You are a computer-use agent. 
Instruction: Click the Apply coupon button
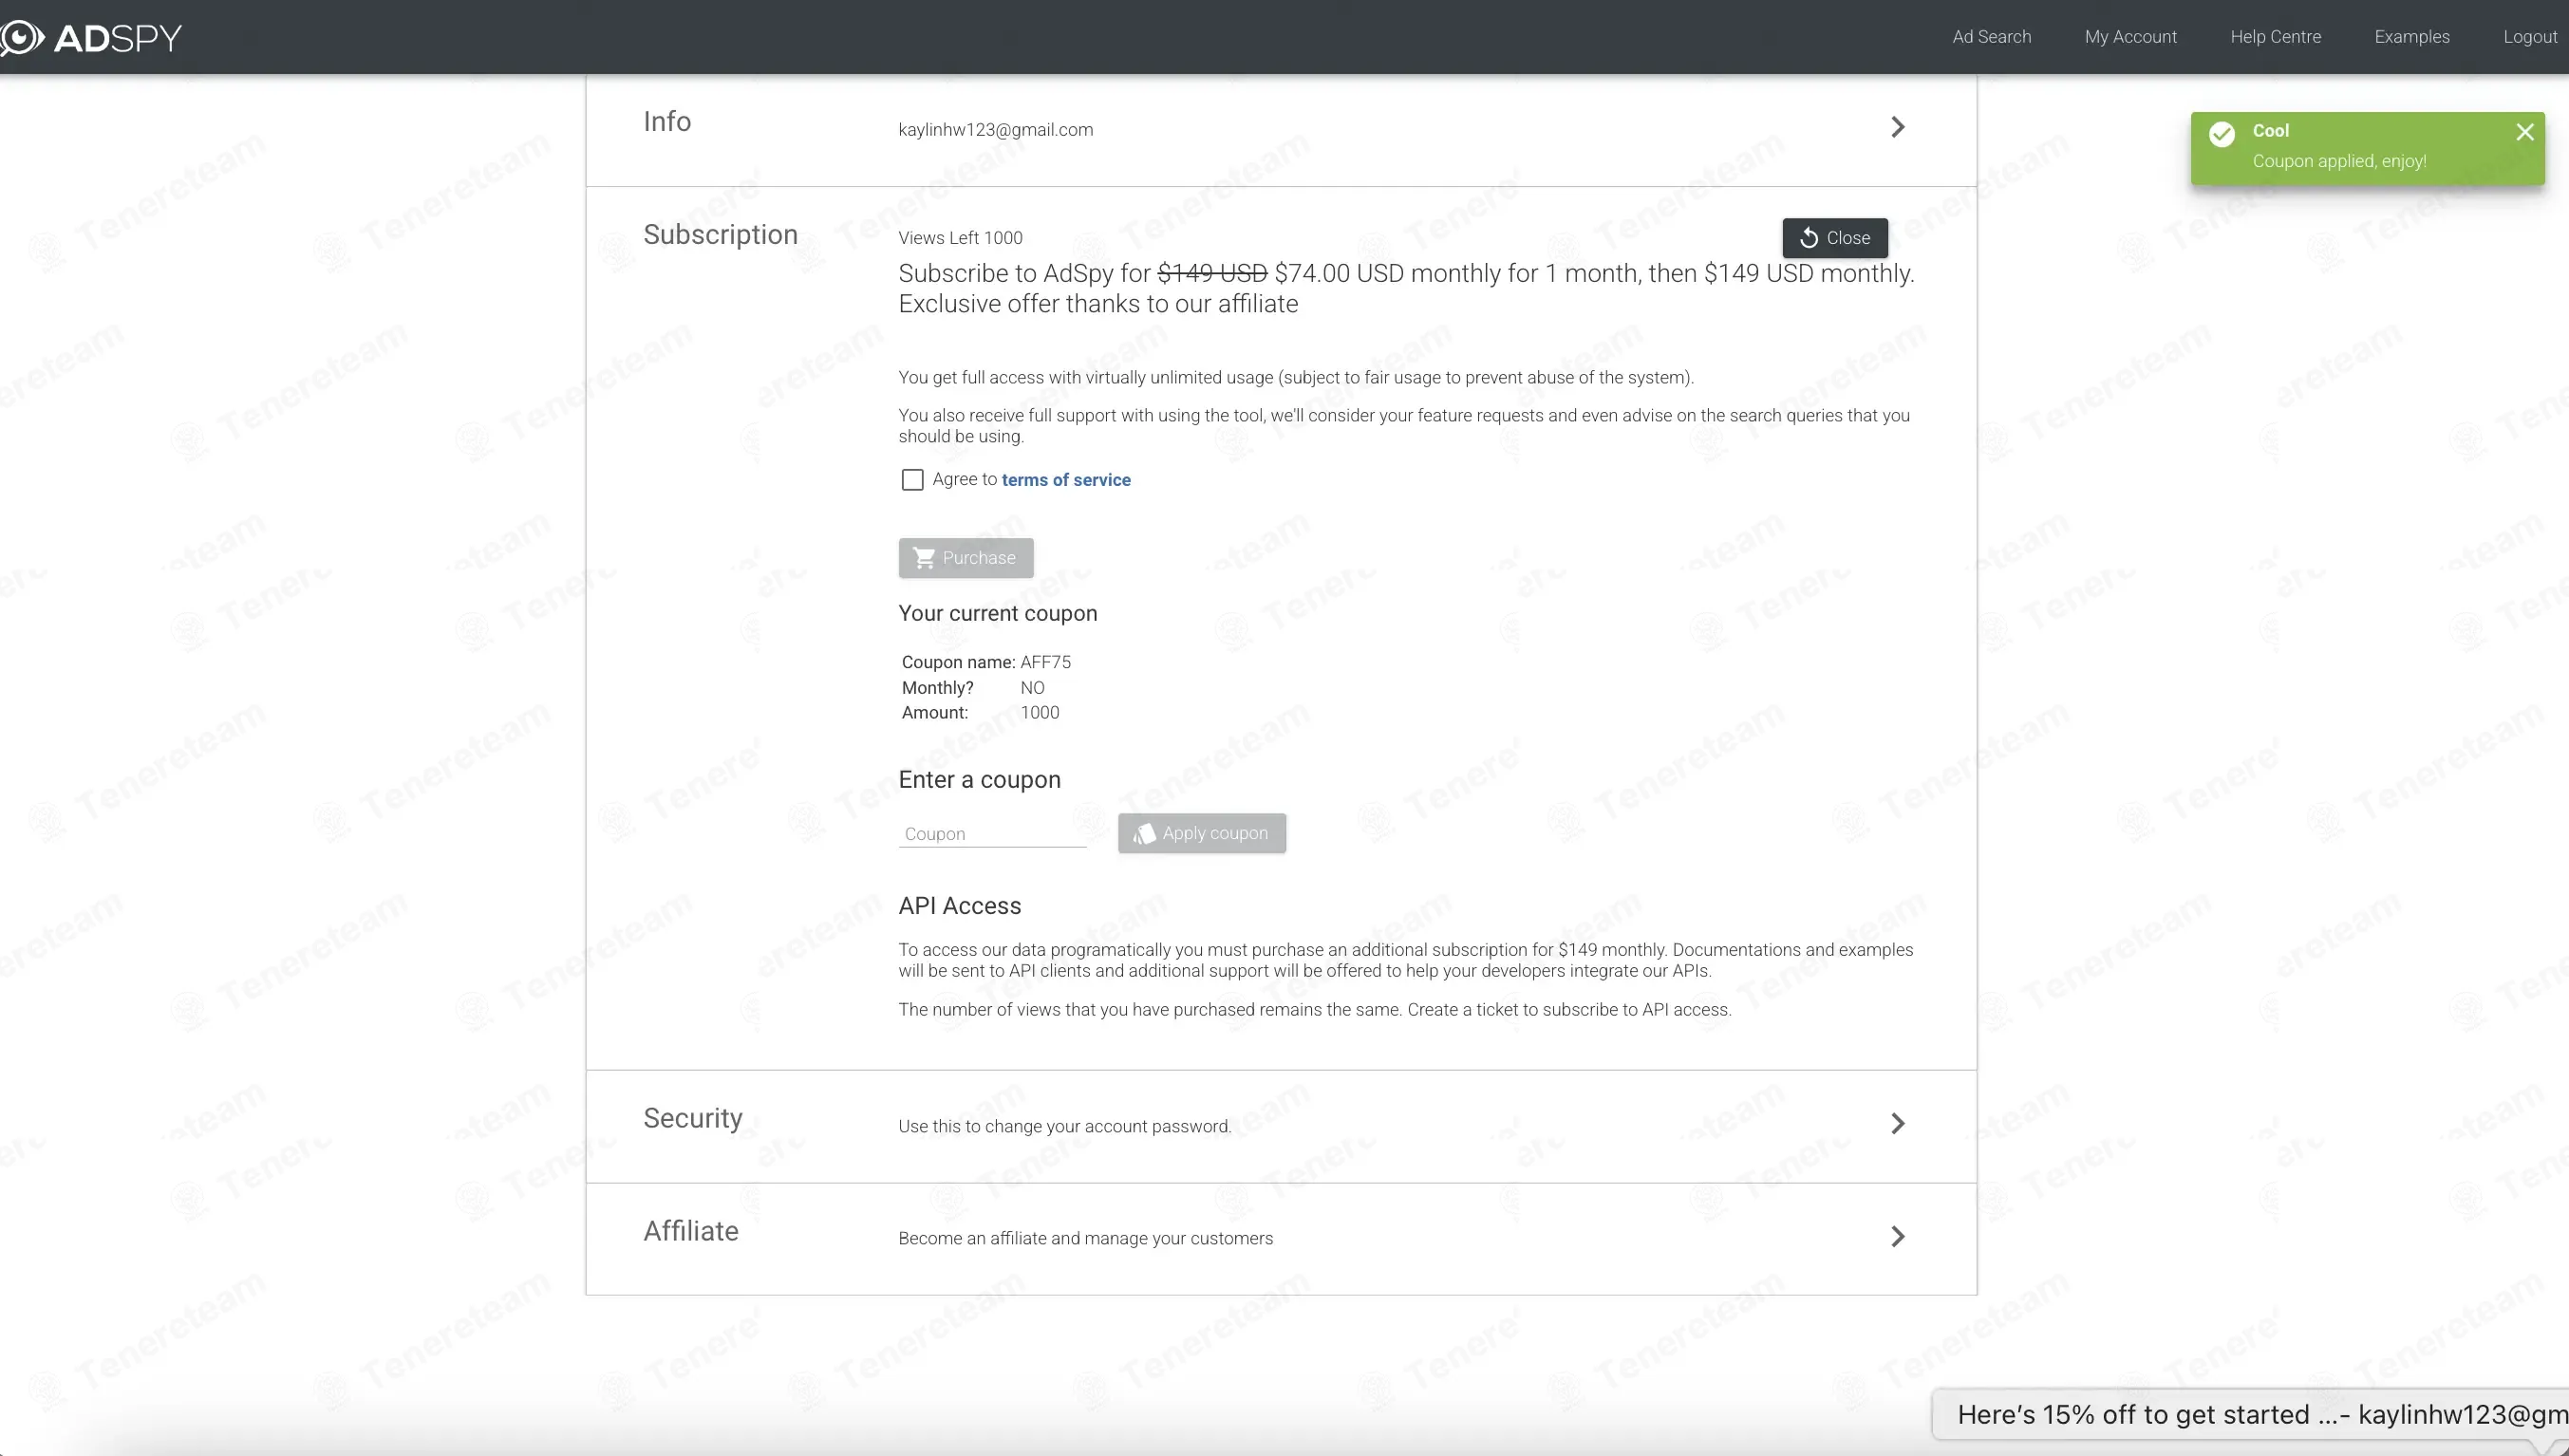1201,833
